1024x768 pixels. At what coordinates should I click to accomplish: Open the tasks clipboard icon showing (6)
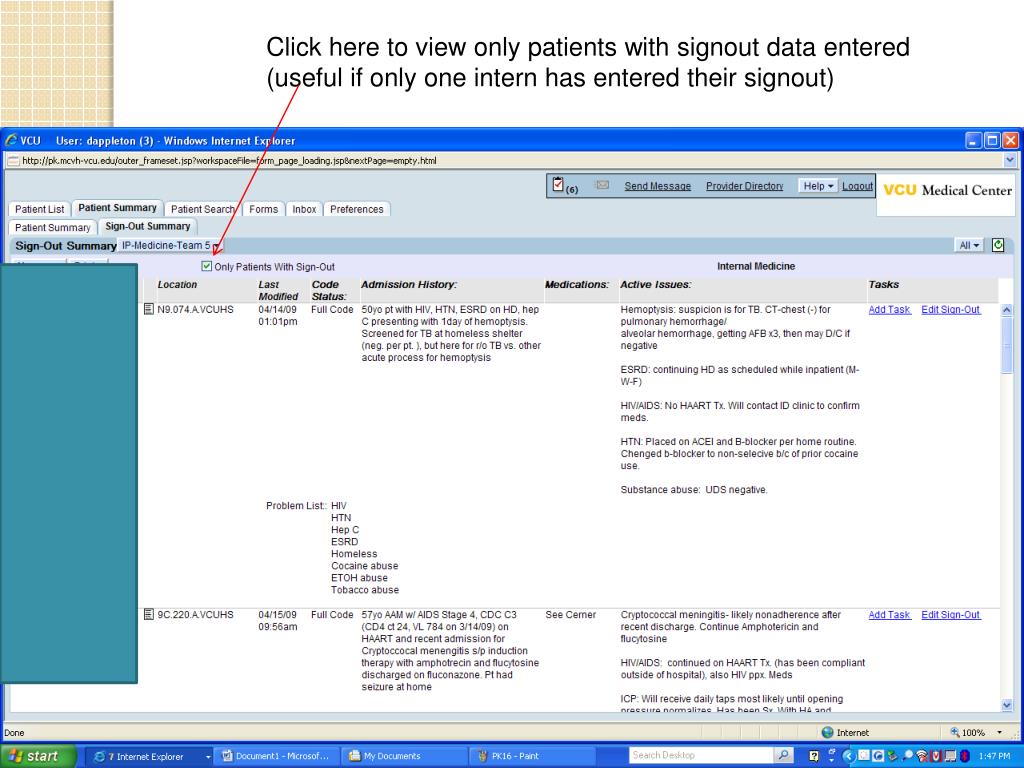[558, 185]
